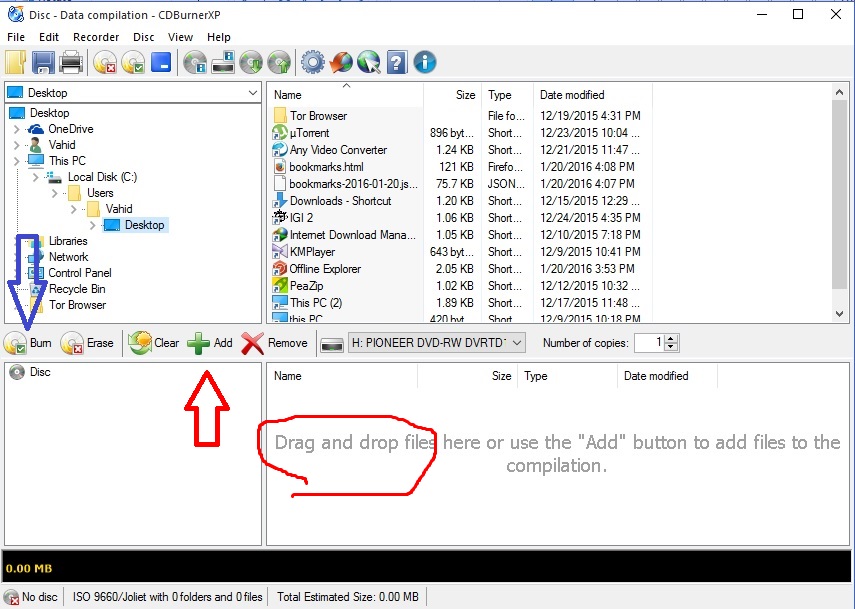
Task: Click the Offline Explorer shortcut icon
Action: [280, 268]
